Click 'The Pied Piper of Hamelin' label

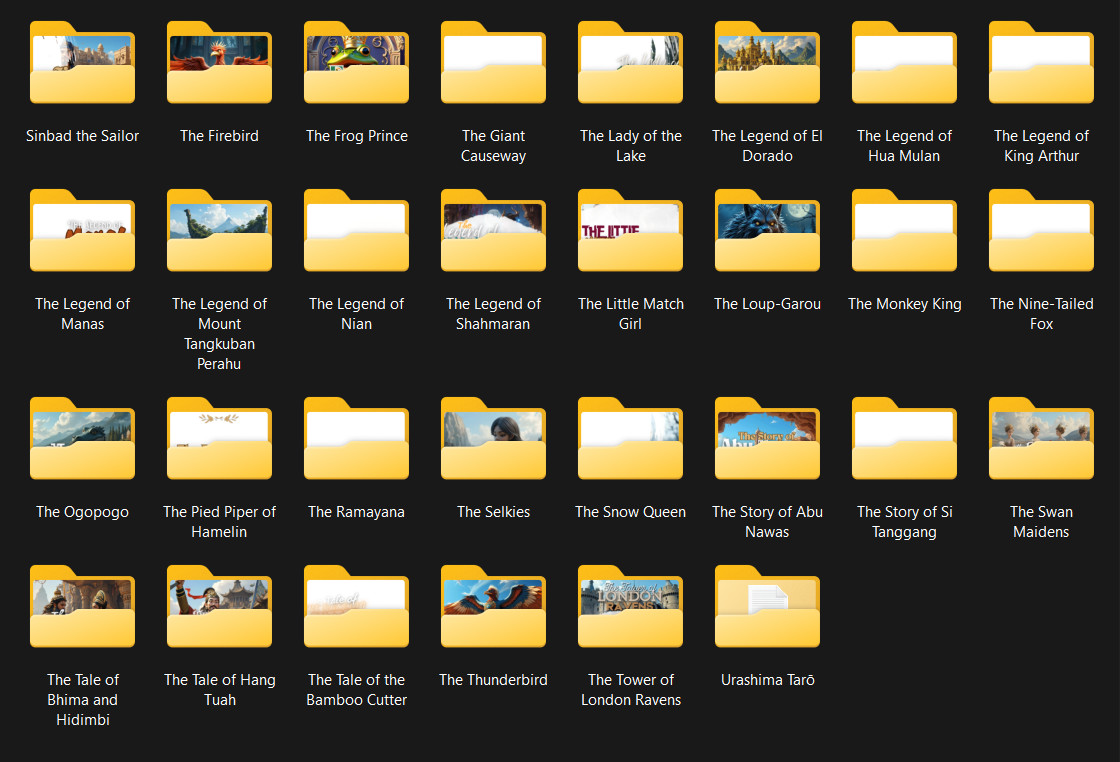click(x=219, y=521)
